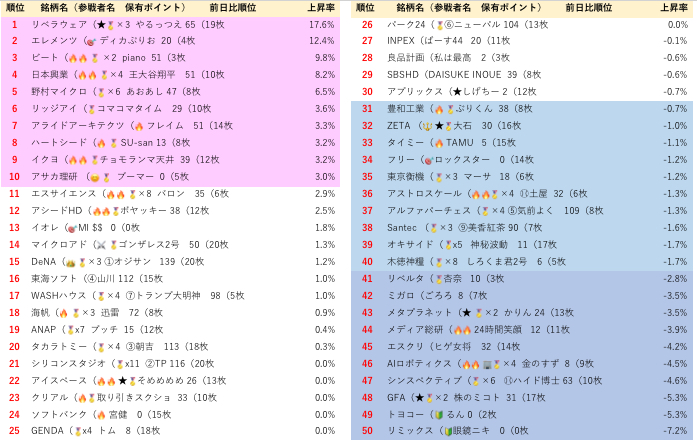Select the アライドアーキテクツ row
The image size is (697, 441).
point(171,126)
